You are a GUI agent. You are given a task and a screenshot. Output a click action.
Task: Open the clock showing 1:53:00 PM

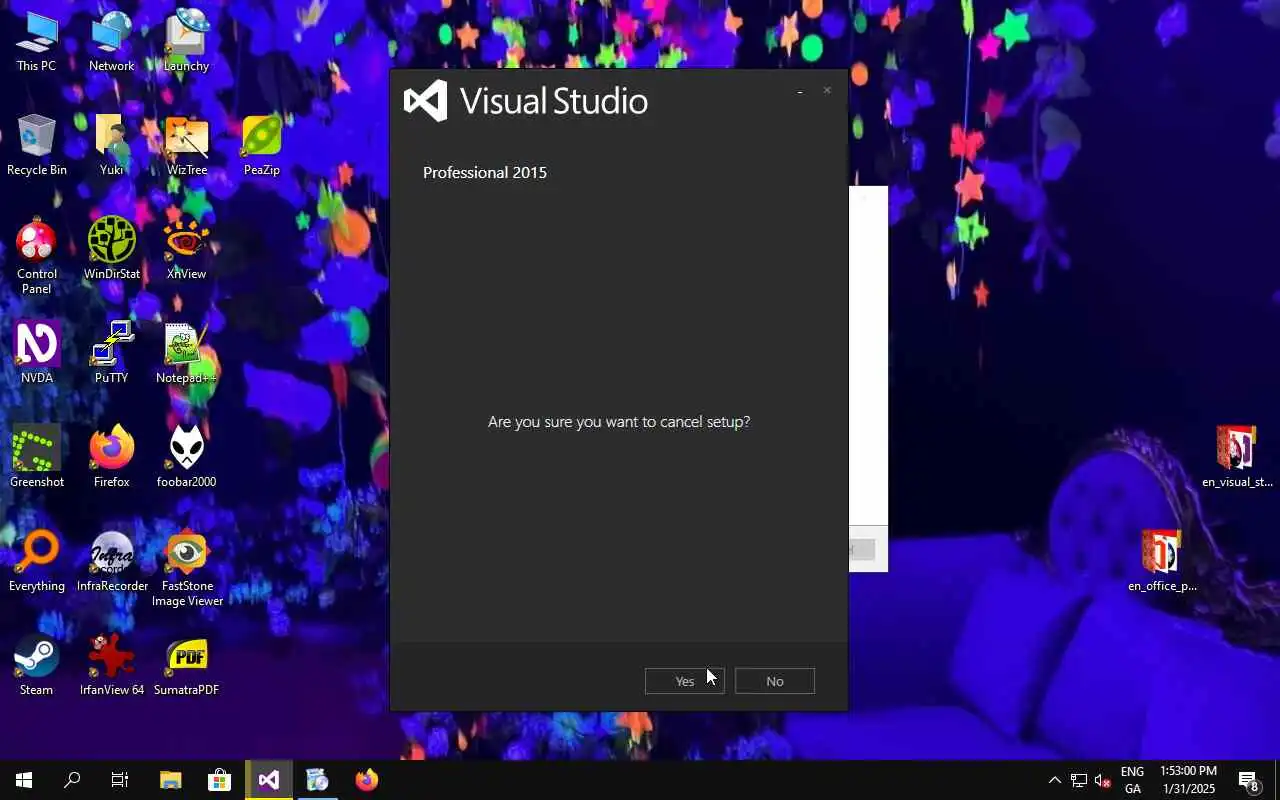pyautogui.click(x=1188, y=780)
